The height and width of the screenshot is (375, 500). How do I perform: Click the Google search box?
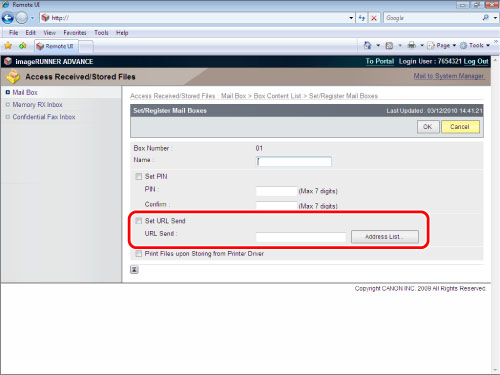(x=432, y=18)
